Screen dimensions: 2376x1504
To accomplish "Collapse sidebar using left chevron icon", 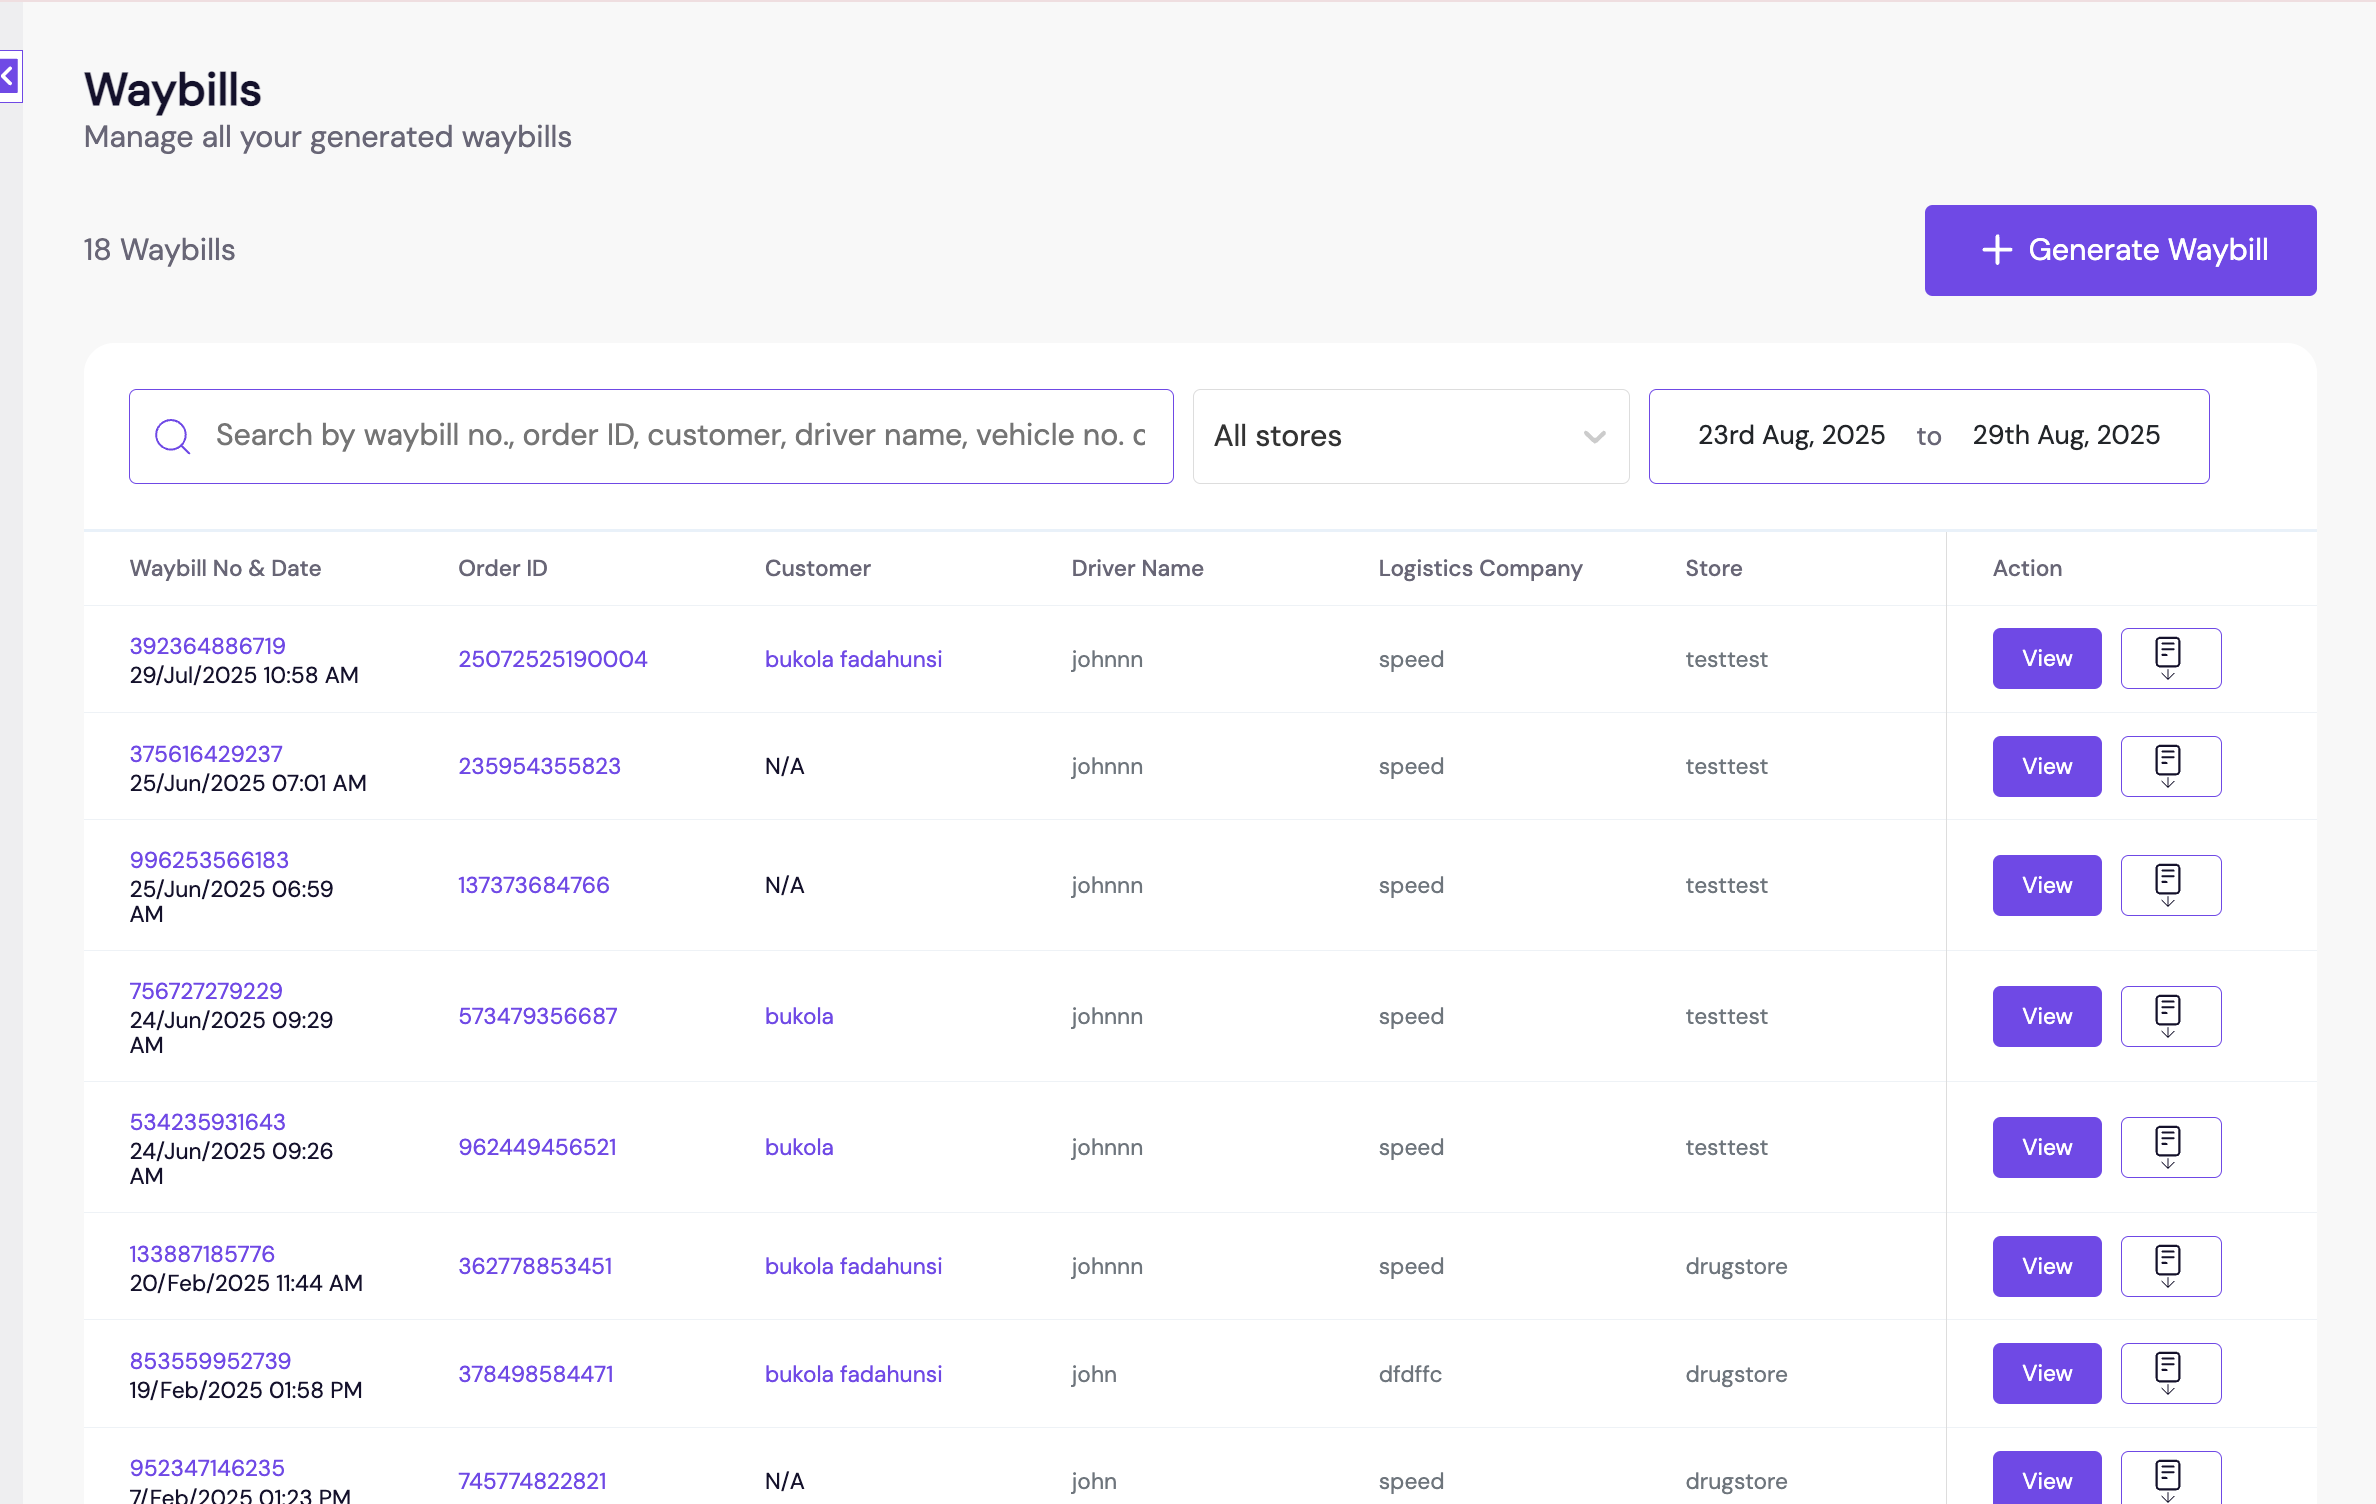I will click(9, 76).
